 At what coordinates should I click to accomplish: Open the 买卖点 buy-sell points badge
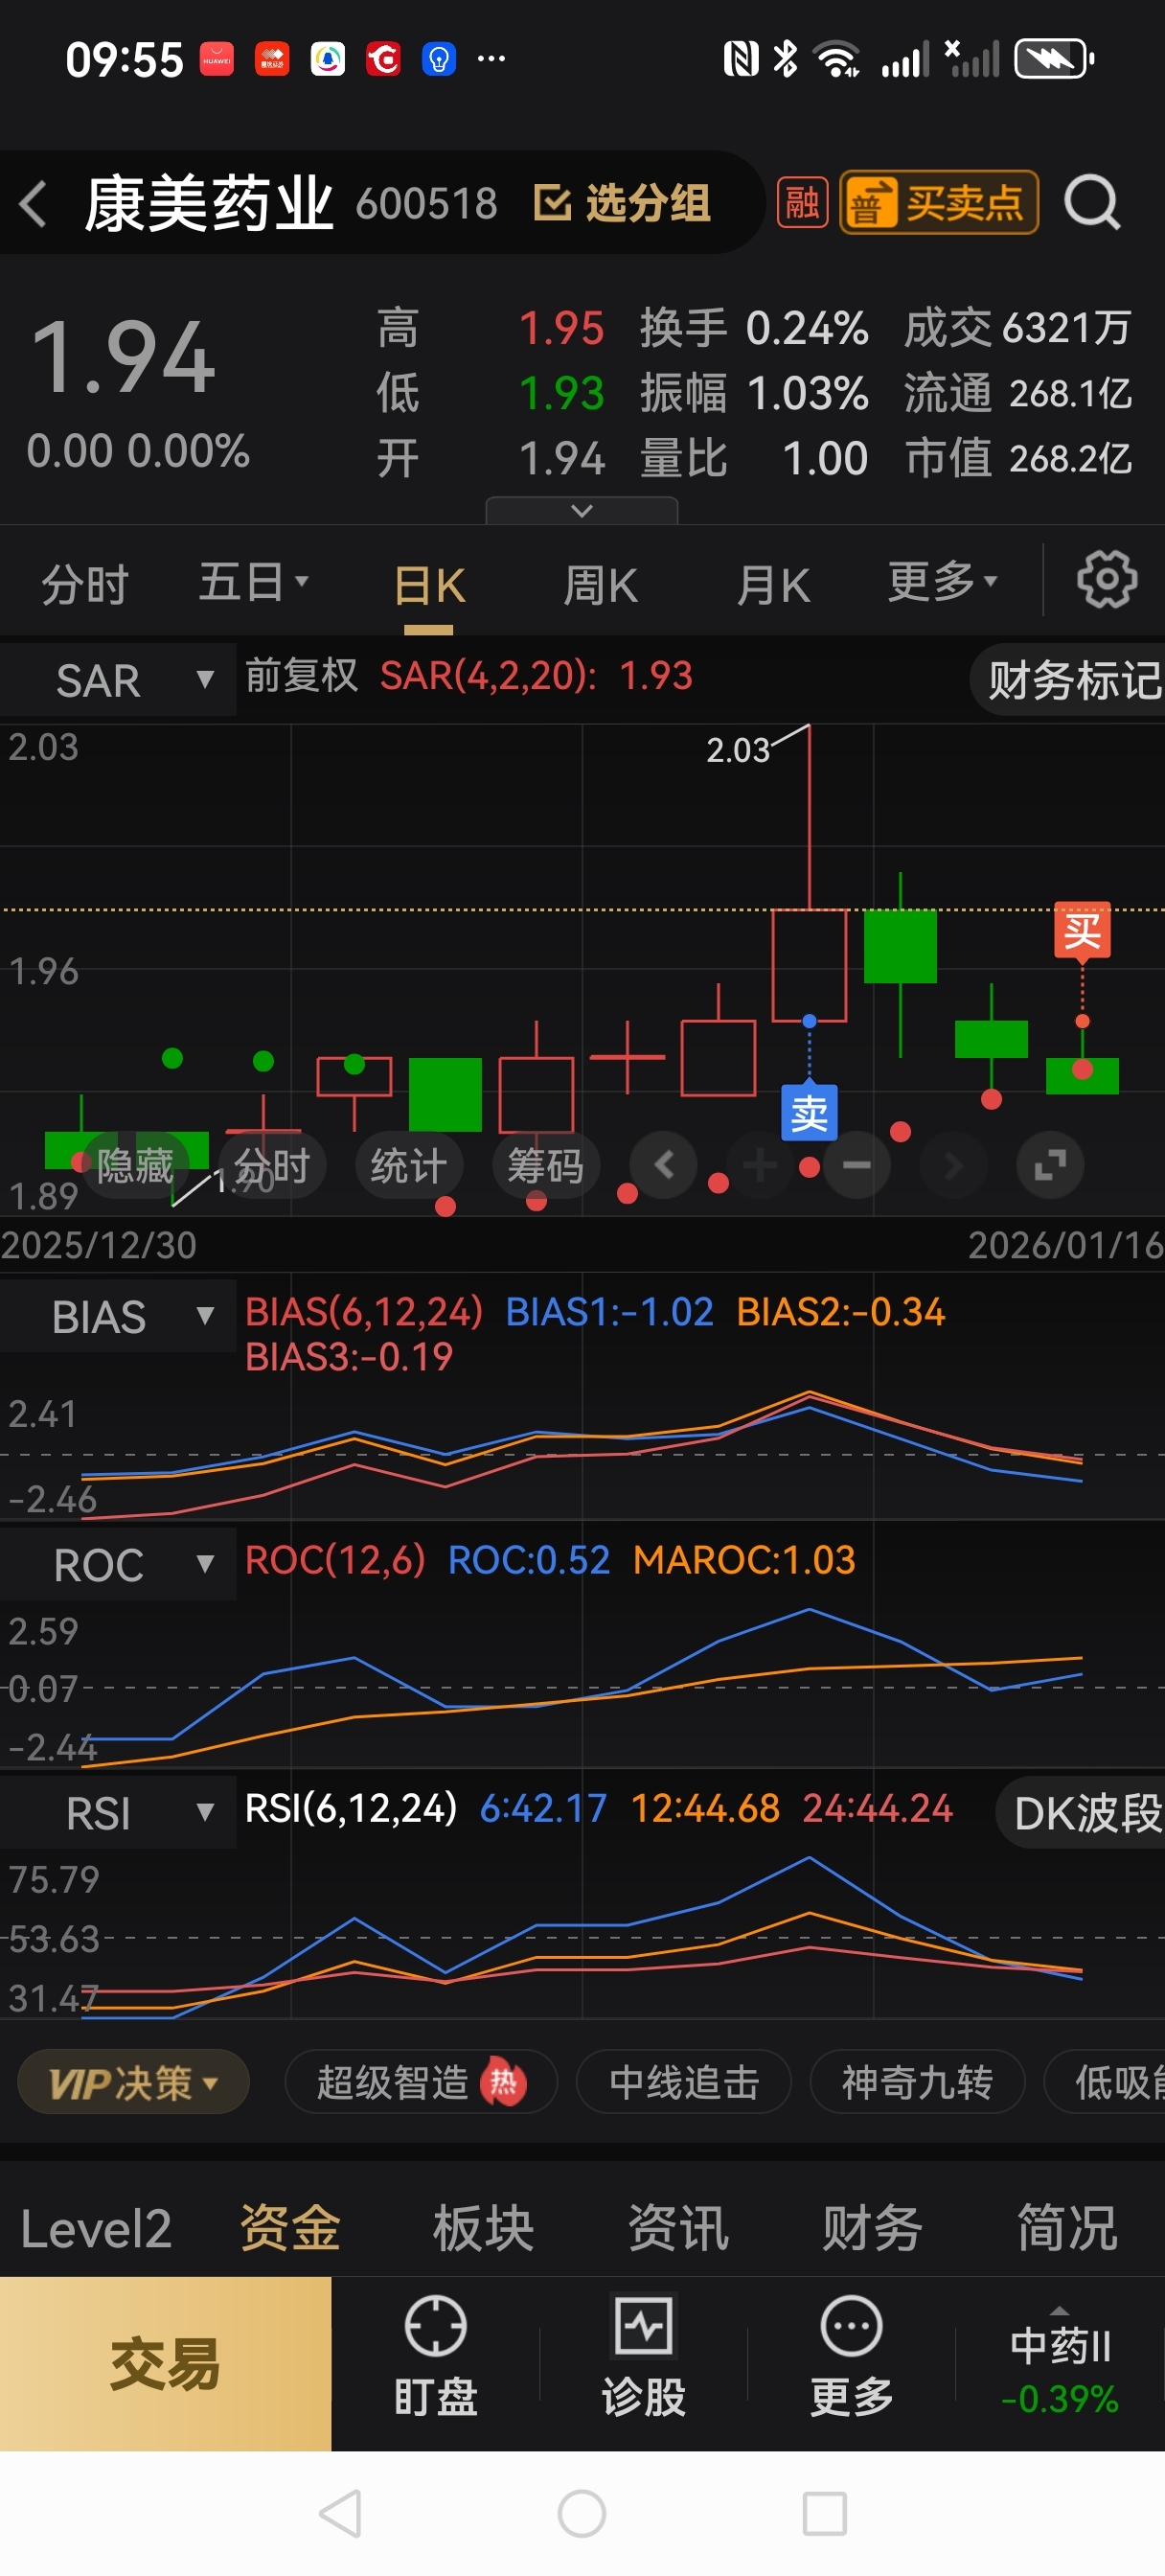tap(938, 203)
